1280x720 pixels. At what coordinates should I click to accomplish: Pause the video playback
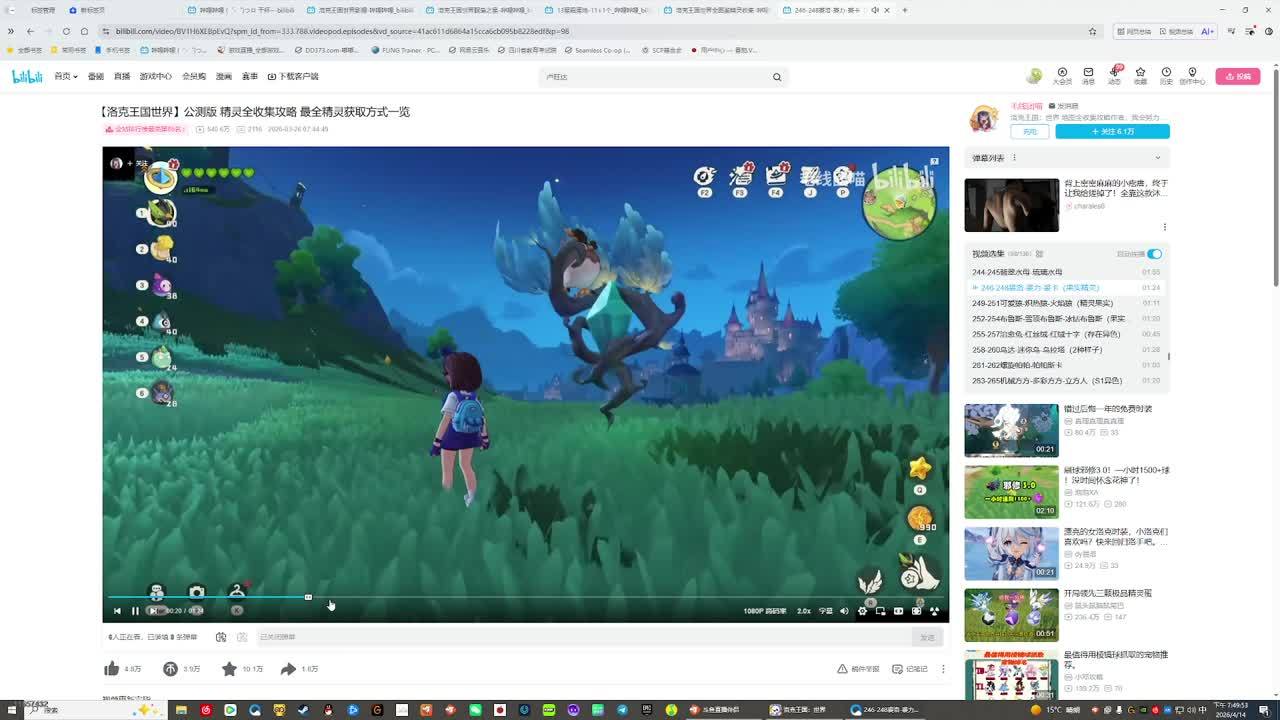135,611
